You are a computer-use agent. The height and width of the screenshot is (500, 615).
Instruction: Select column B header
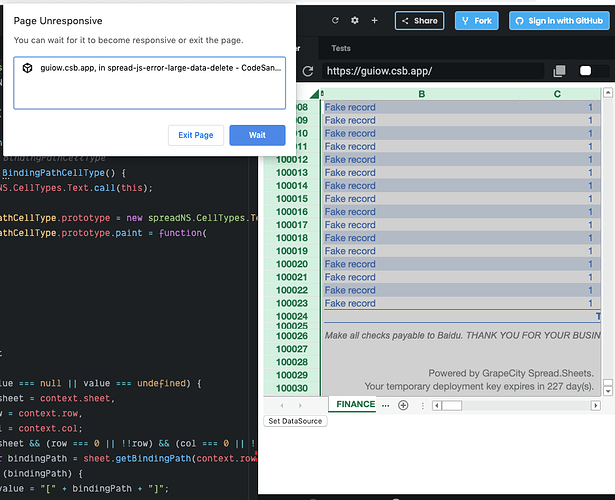(422, 94)
